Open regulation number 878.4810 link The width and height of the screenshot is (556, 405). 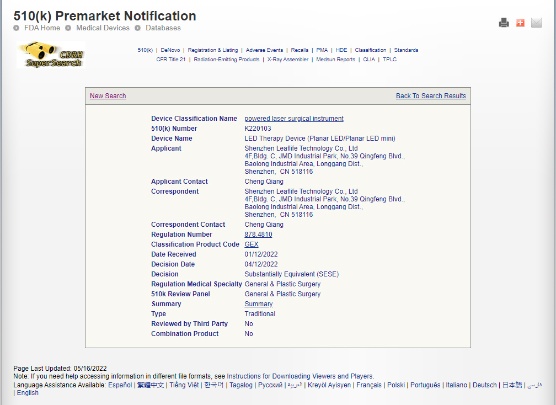[258, 234]
